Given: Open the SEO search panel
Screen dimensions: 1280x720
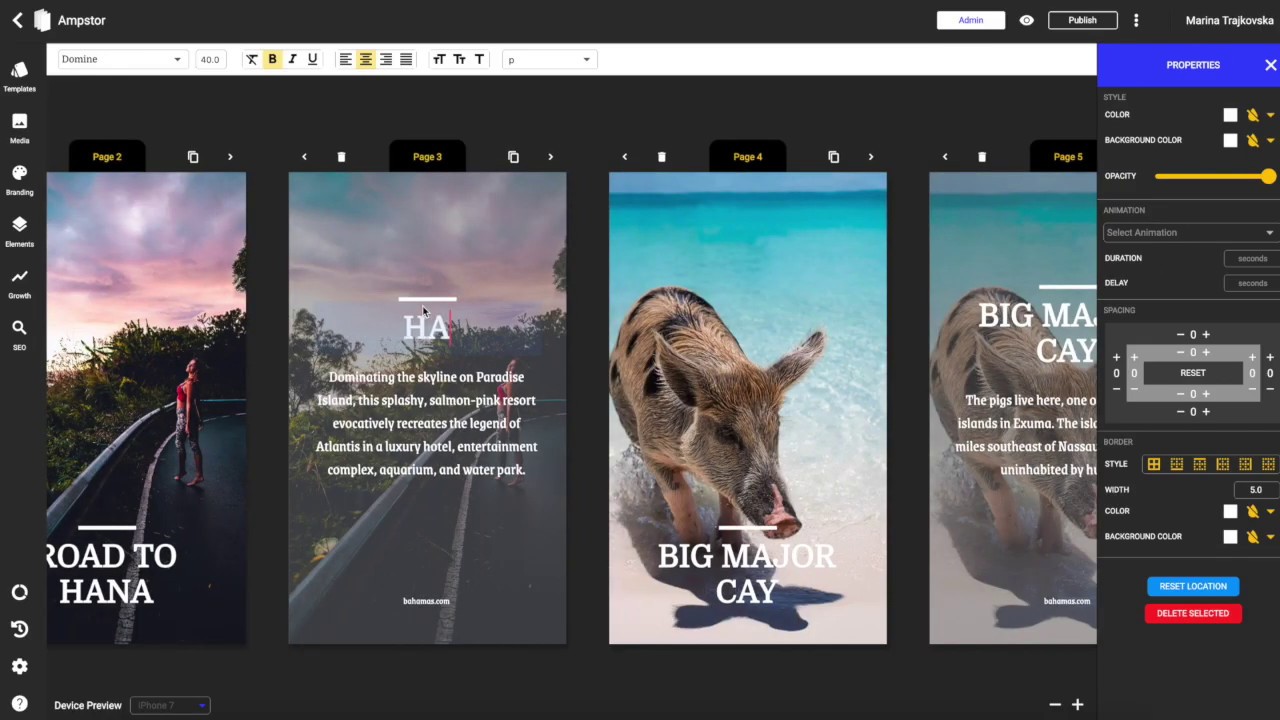Looking at the screenshot, I should point(19,335).
